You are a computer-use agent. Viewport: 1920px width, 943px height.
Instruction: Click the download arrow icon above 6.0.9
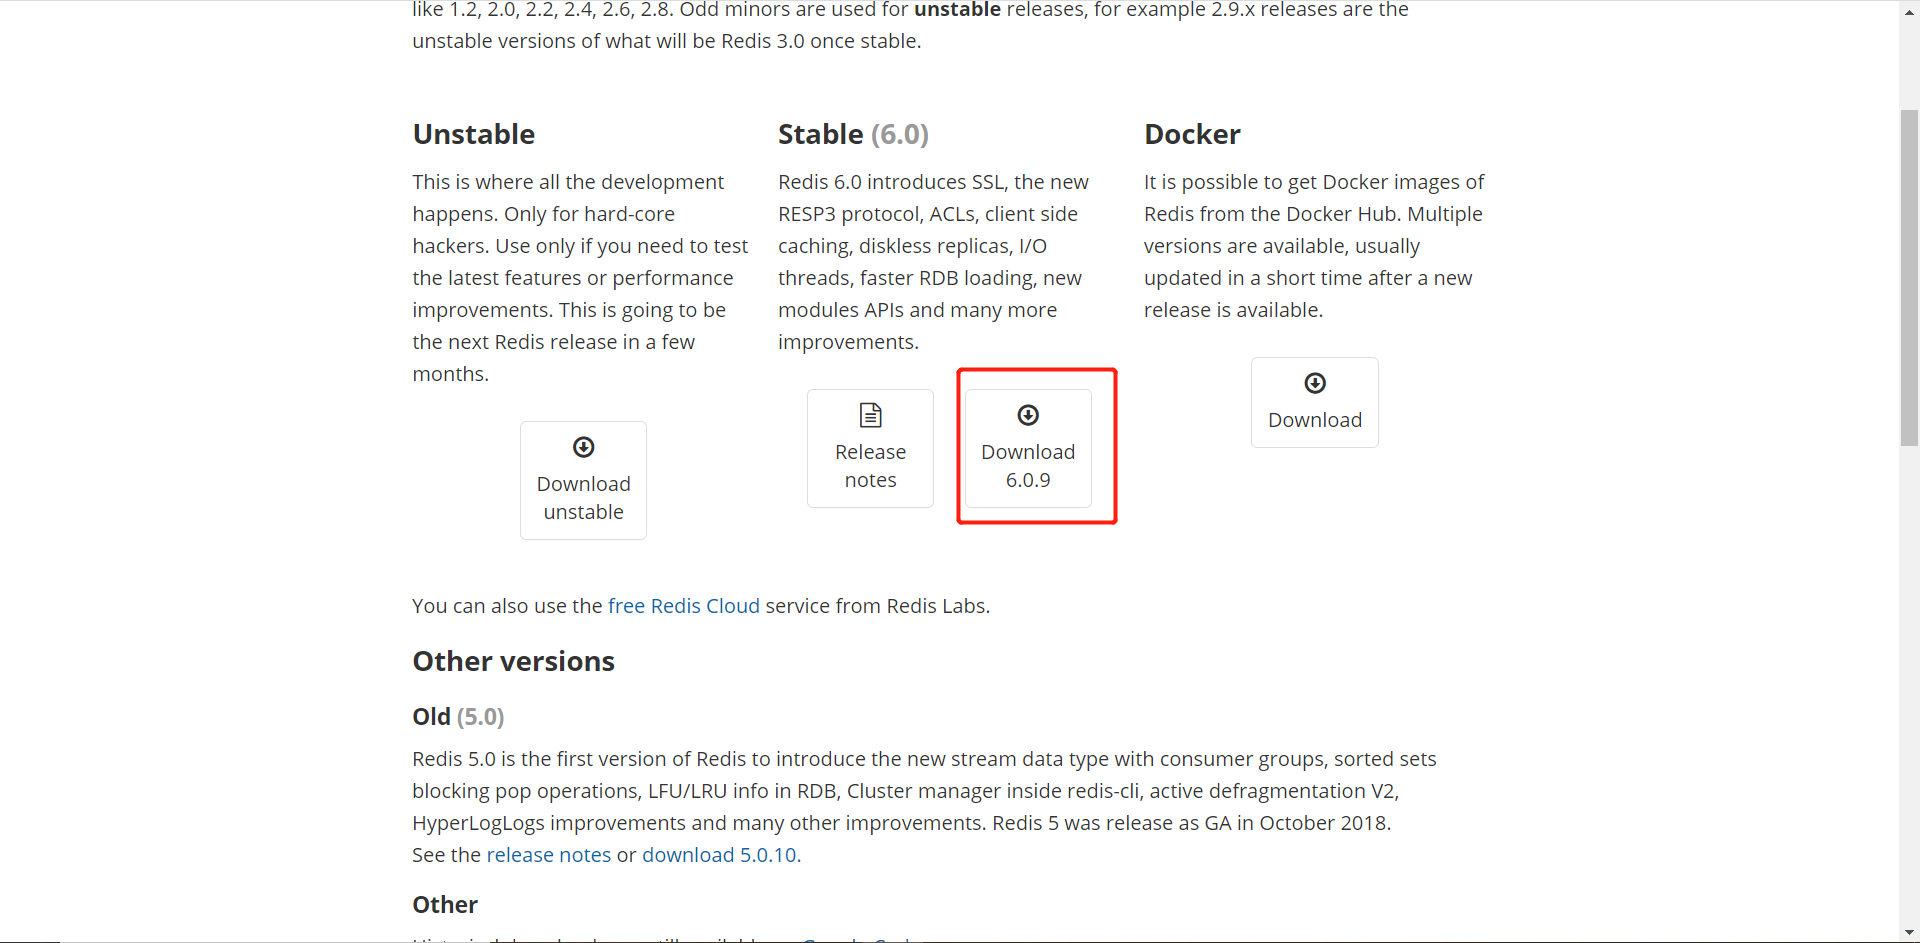click(x=1028, y=415)
